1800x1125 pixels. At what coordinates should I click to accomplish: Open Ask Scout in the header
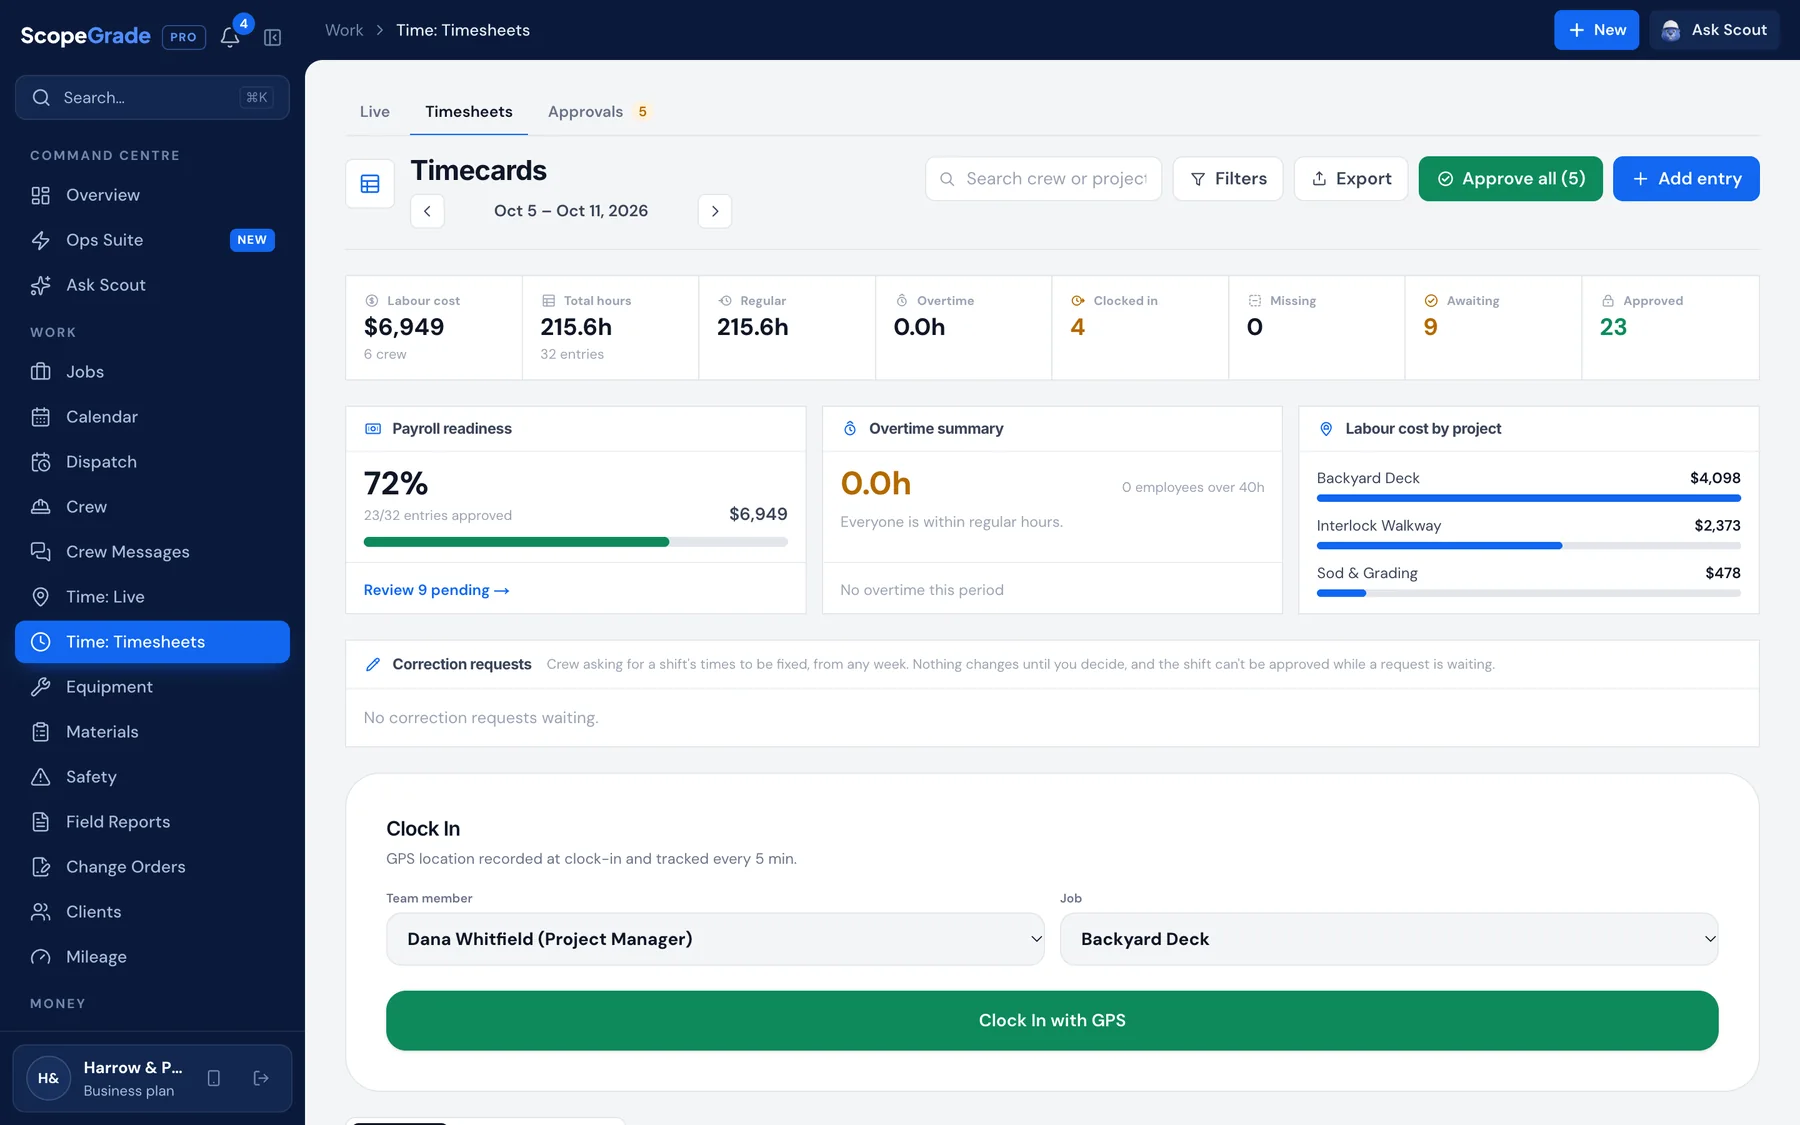click(x=1714, y=30)
